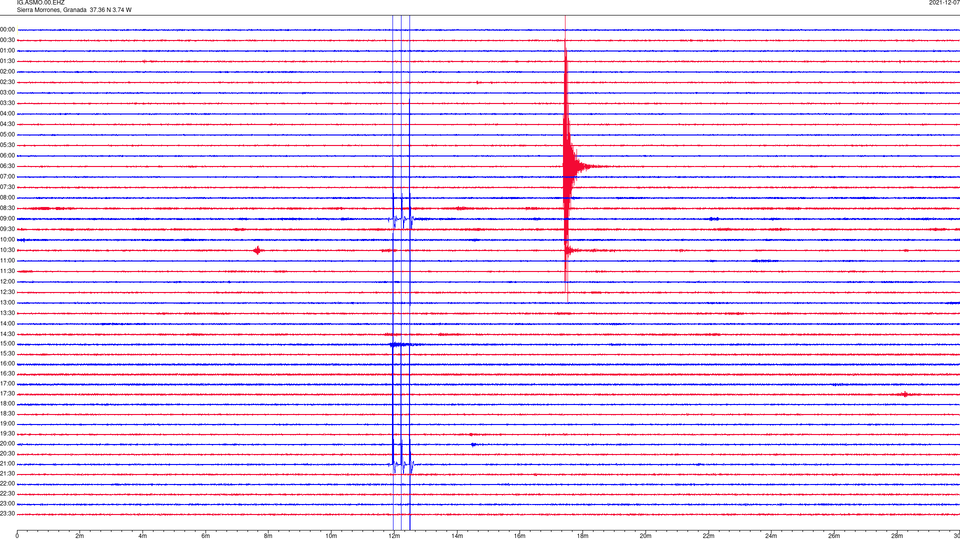Click the "01:30" trace time label
Viewport: 960px width, 540px height.
[7, 61]
